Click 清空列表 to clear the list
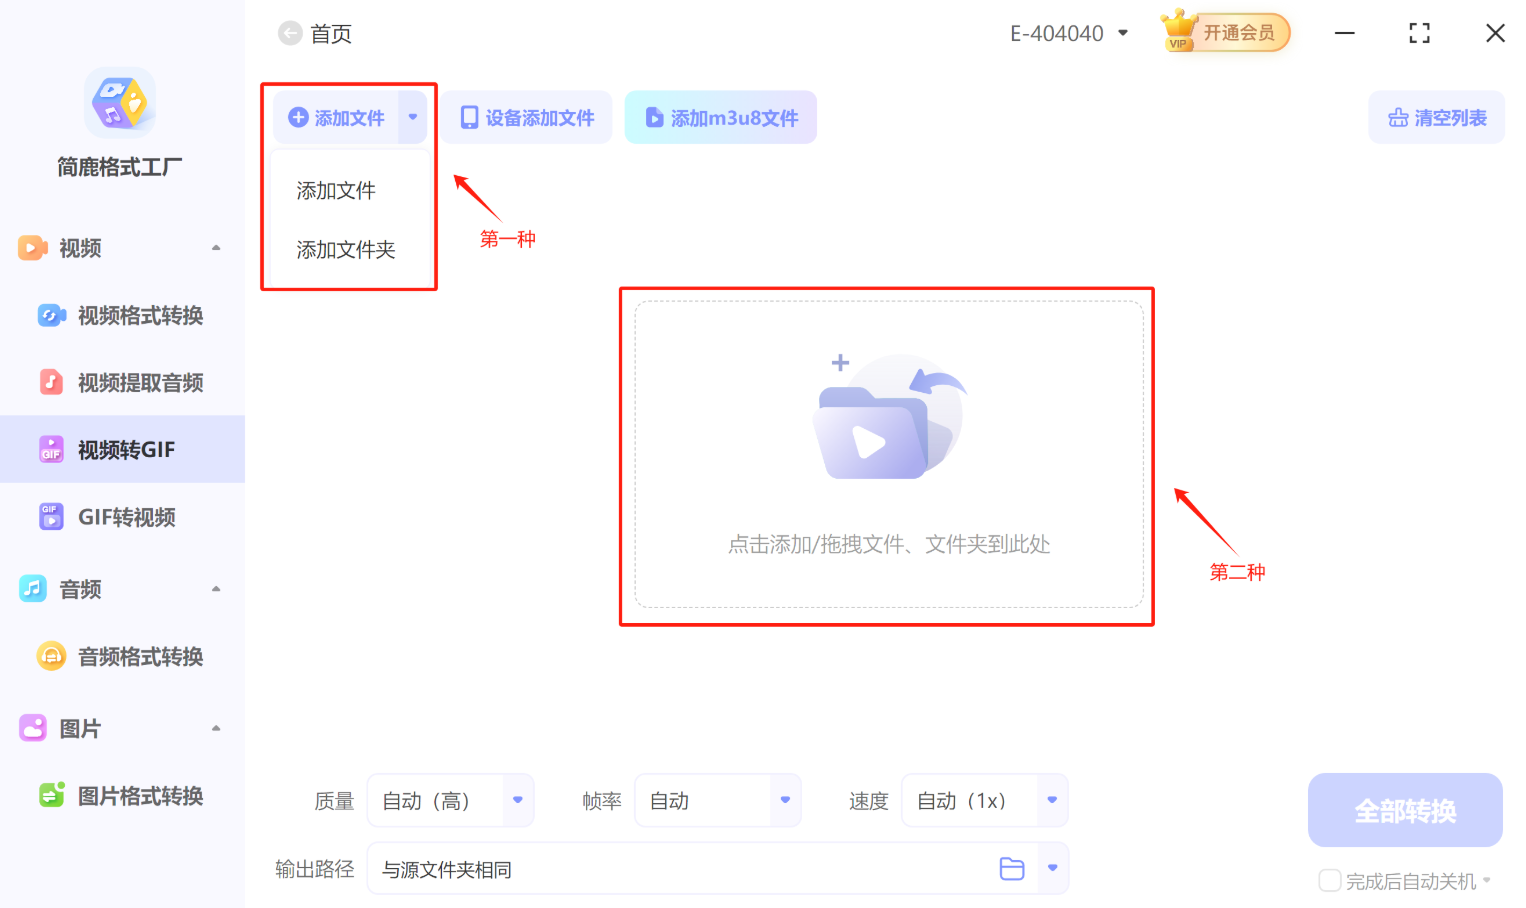Viewport: 1526px width, 908px height. (1436, 117)
